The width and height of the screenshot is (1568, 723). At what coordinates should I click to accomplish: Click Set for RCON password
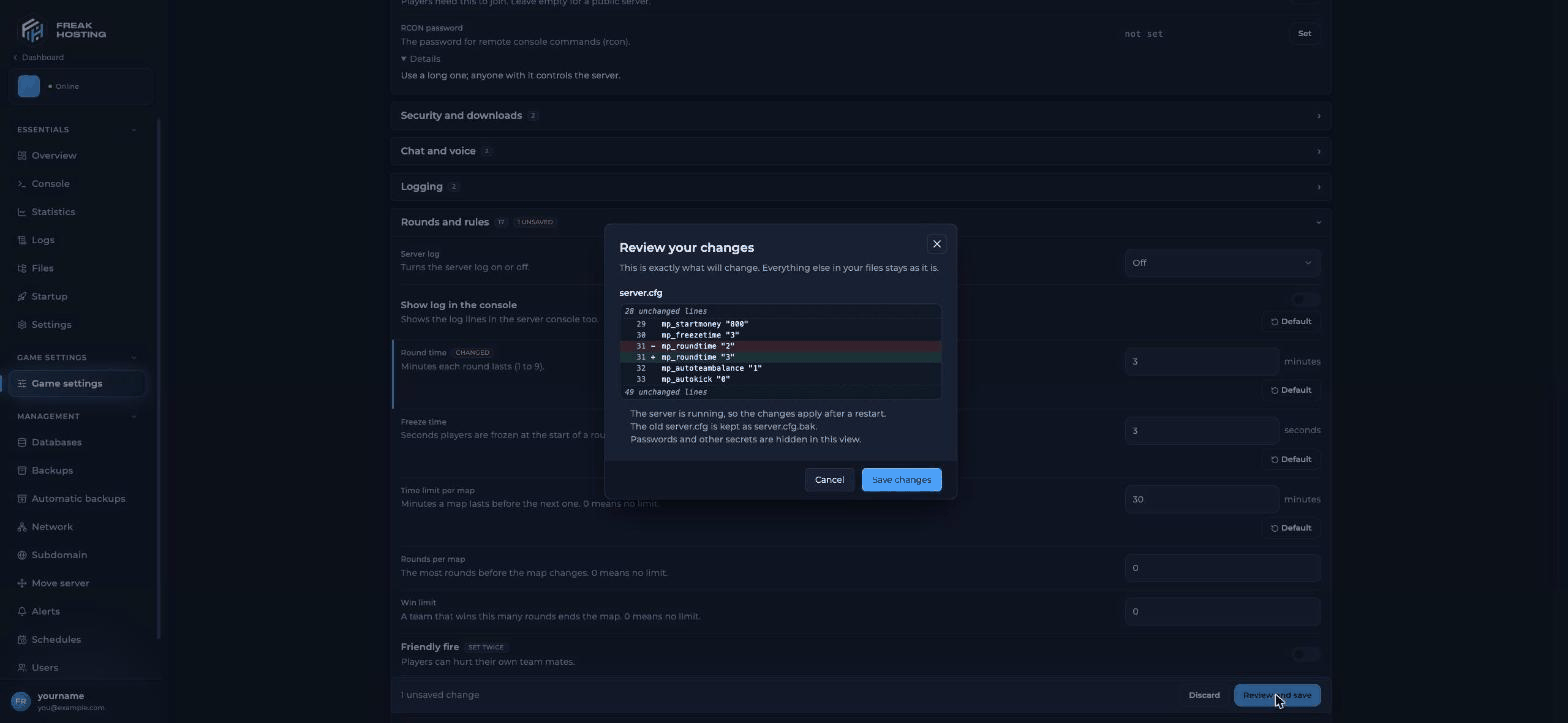click(1304, 34)
